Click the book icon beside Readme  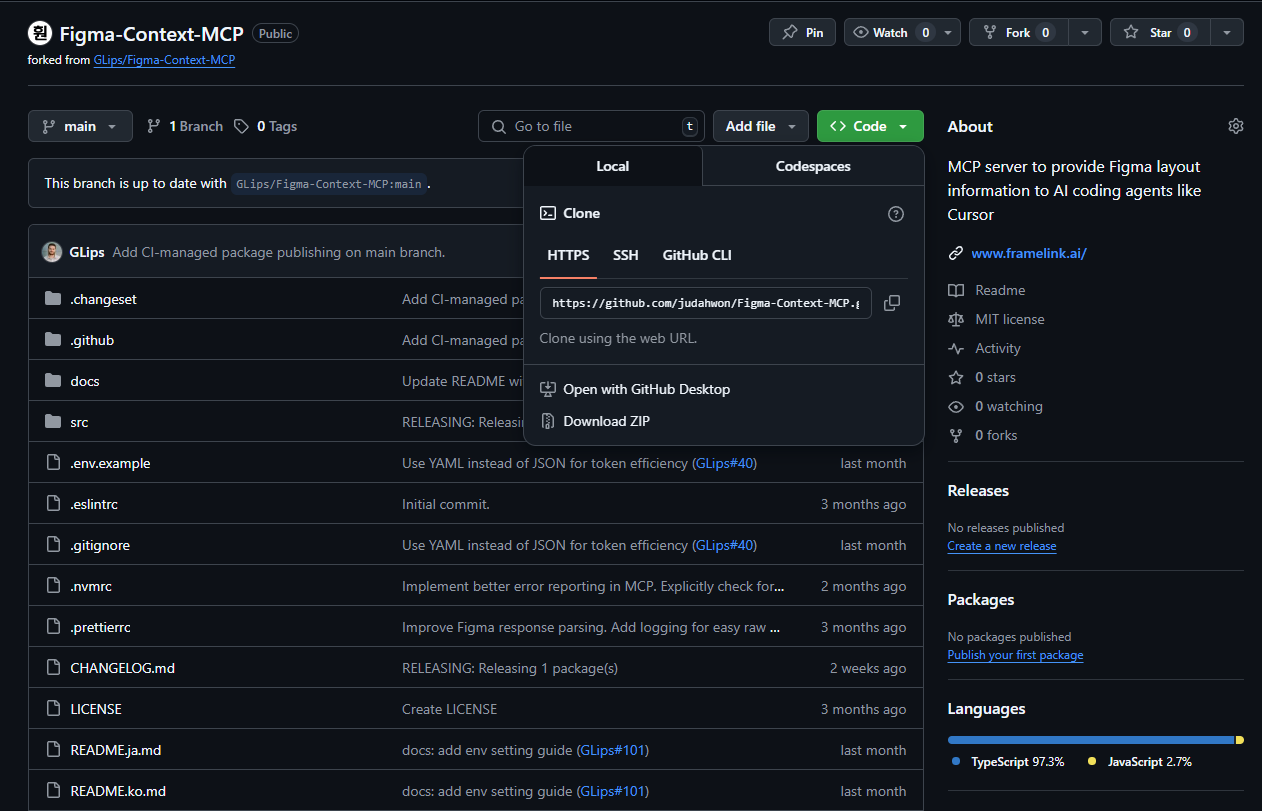click(x=956, y=290)
